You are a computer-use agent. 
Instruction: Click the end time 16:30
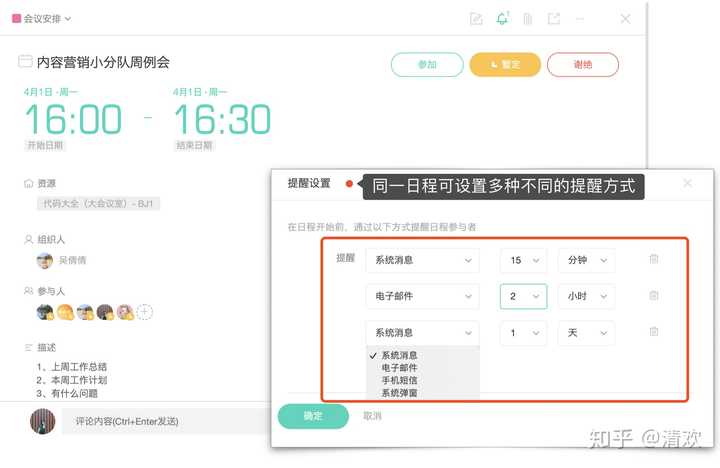pyautogui.click(x=222, y=119)
